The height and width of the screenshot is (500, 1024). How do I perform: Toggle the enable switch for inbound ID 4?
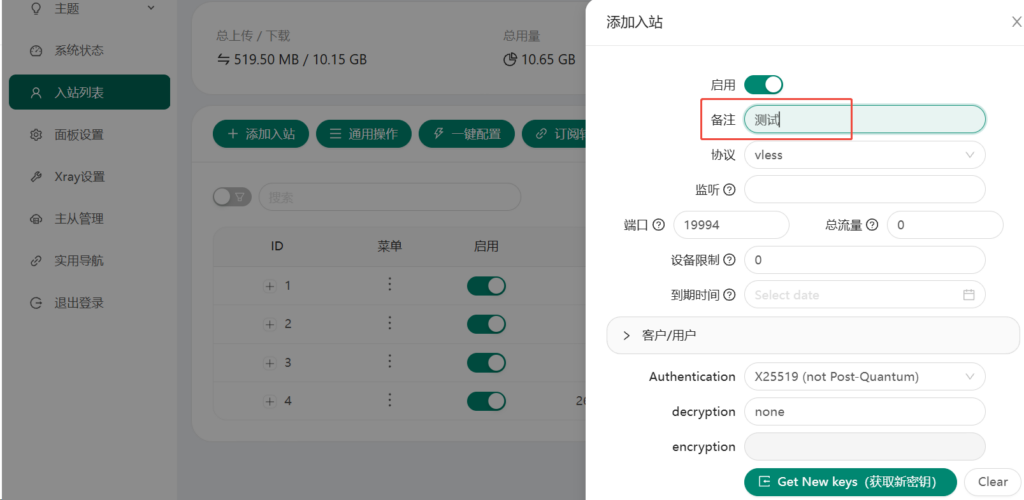(486, 401)
